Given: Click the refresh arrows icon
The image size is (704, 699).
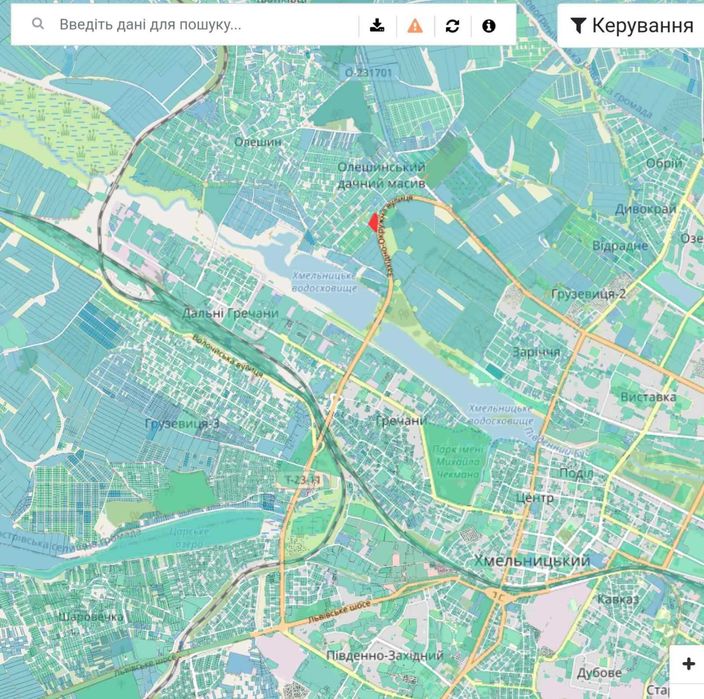Looking at the screenshot, I should point(452,26).
